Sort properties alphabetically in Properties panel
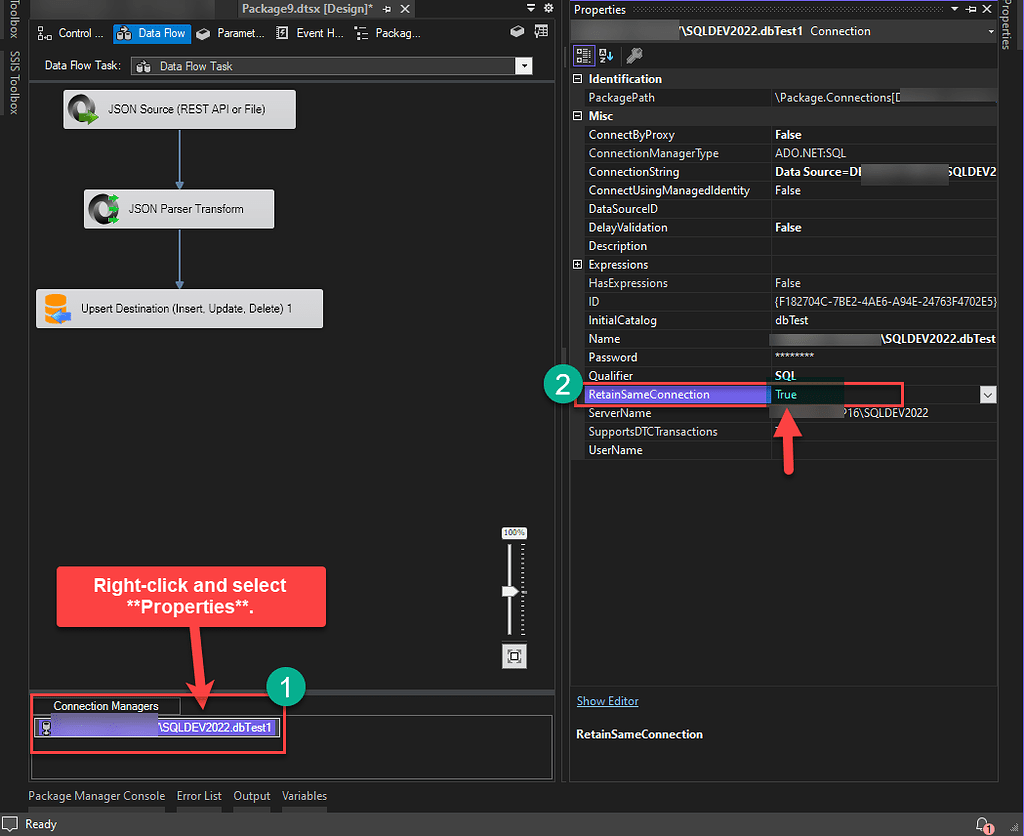The height and width of the screenshot is (836, 1024). (x=604, y=56)
